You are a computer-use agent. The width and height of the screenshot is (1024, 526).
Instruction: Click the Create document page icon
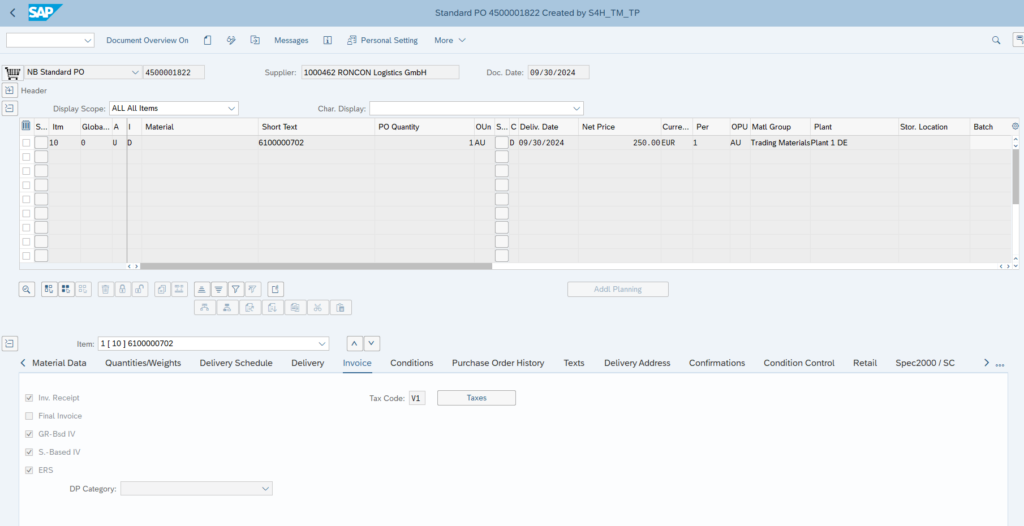click(x=208, y=40)
